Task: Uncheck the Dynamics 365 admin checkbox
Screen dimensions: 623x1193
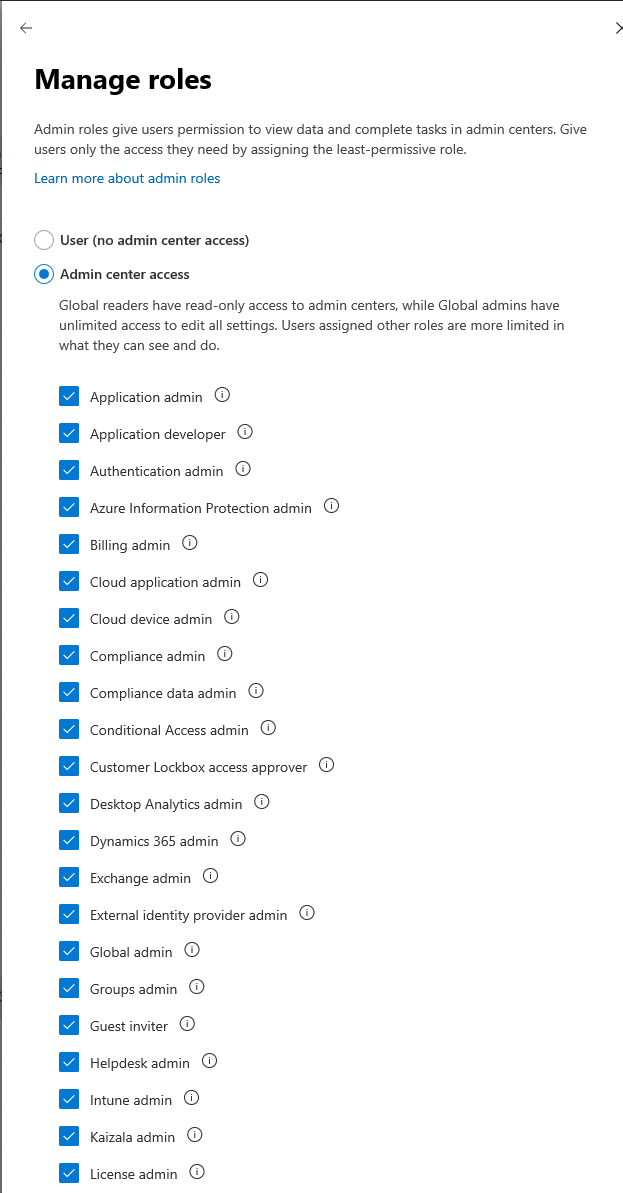Action: [x=69, y=840]
